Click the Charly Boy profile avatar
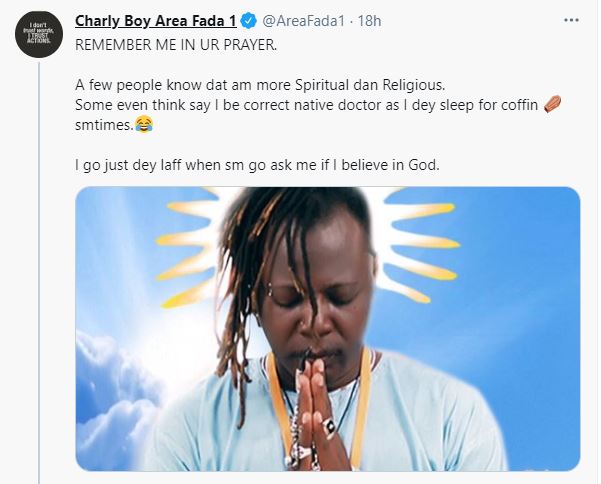 click(41, 38)
